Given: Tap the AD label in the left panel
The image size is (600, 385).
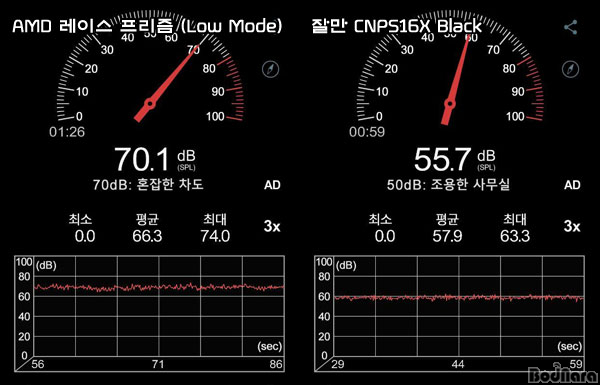Looking at the screenshot, I should coord(272,185).
